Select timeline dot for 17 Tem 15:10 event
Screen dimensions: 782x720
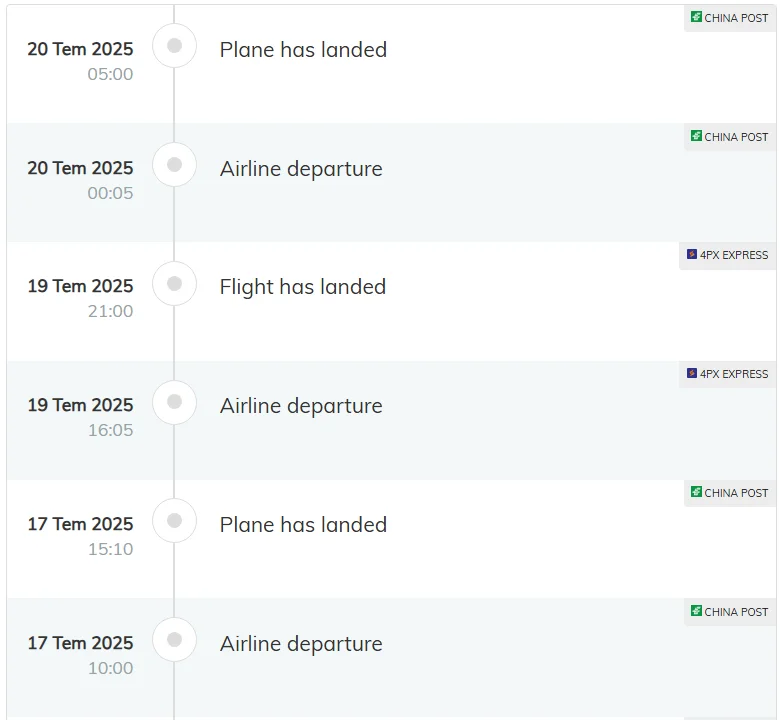point(175,521)
